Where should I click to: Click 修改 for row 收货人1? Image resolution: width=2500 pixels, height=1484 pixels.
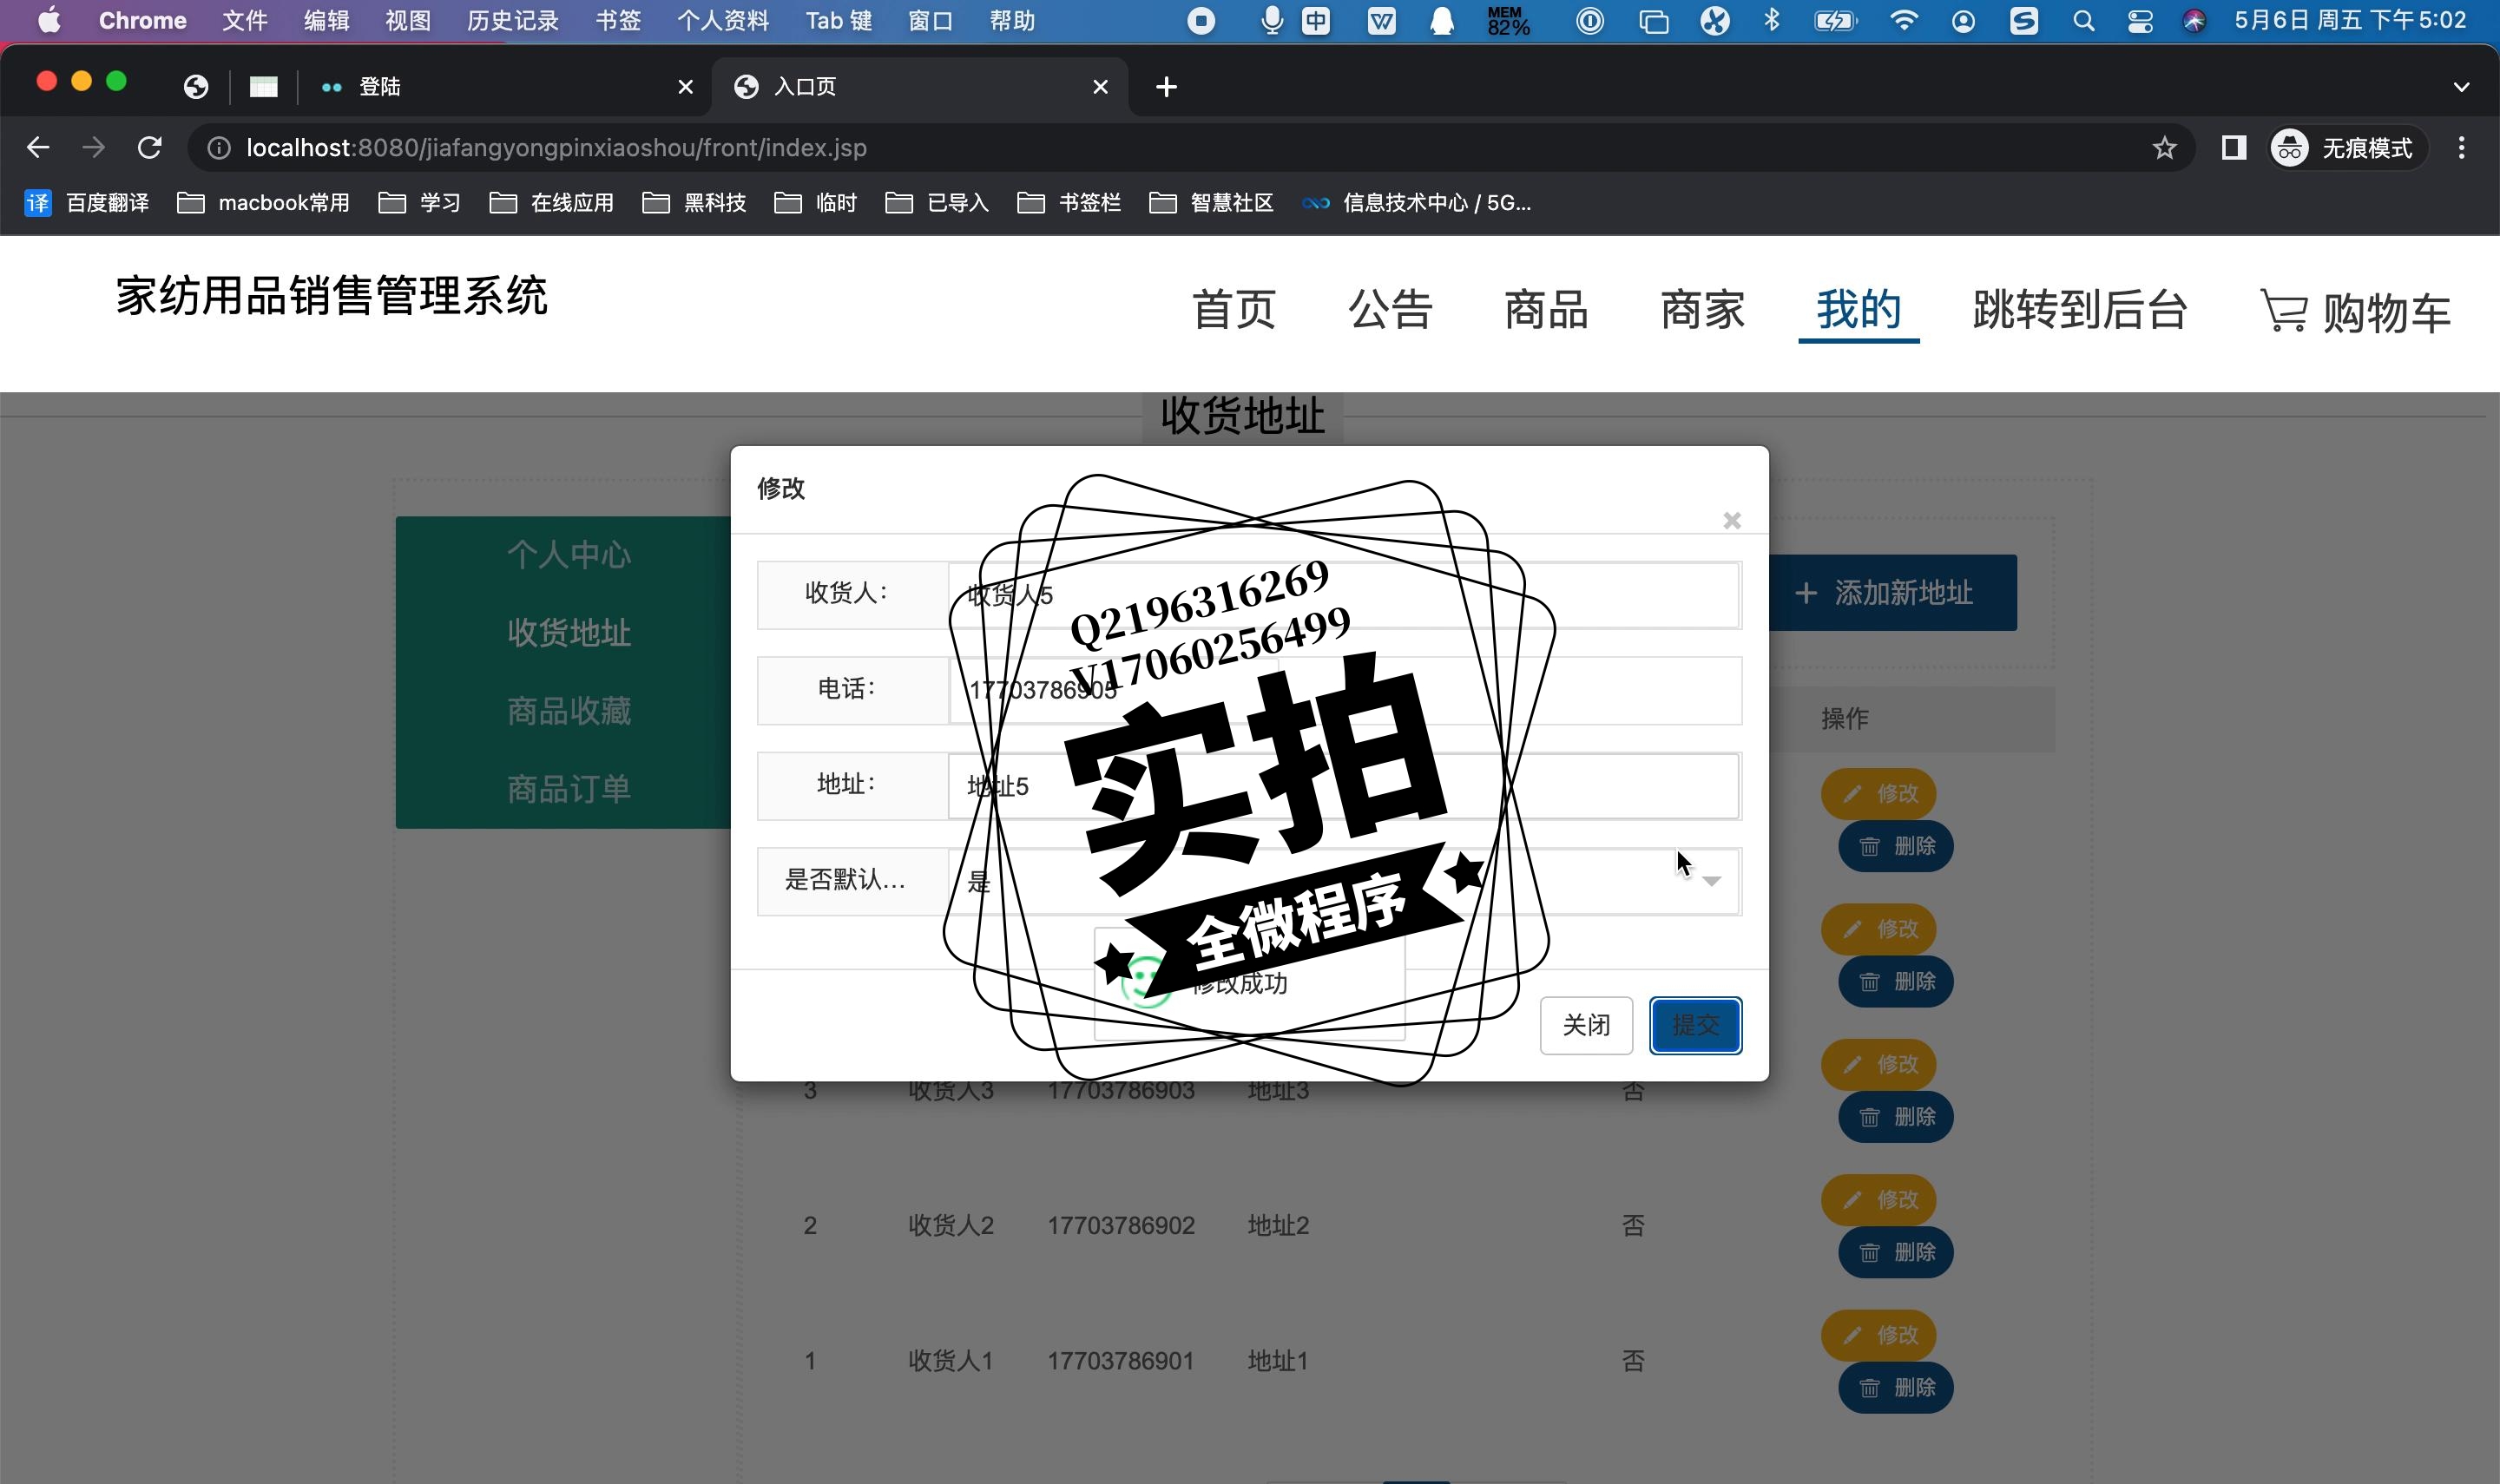[1878, 1335]
